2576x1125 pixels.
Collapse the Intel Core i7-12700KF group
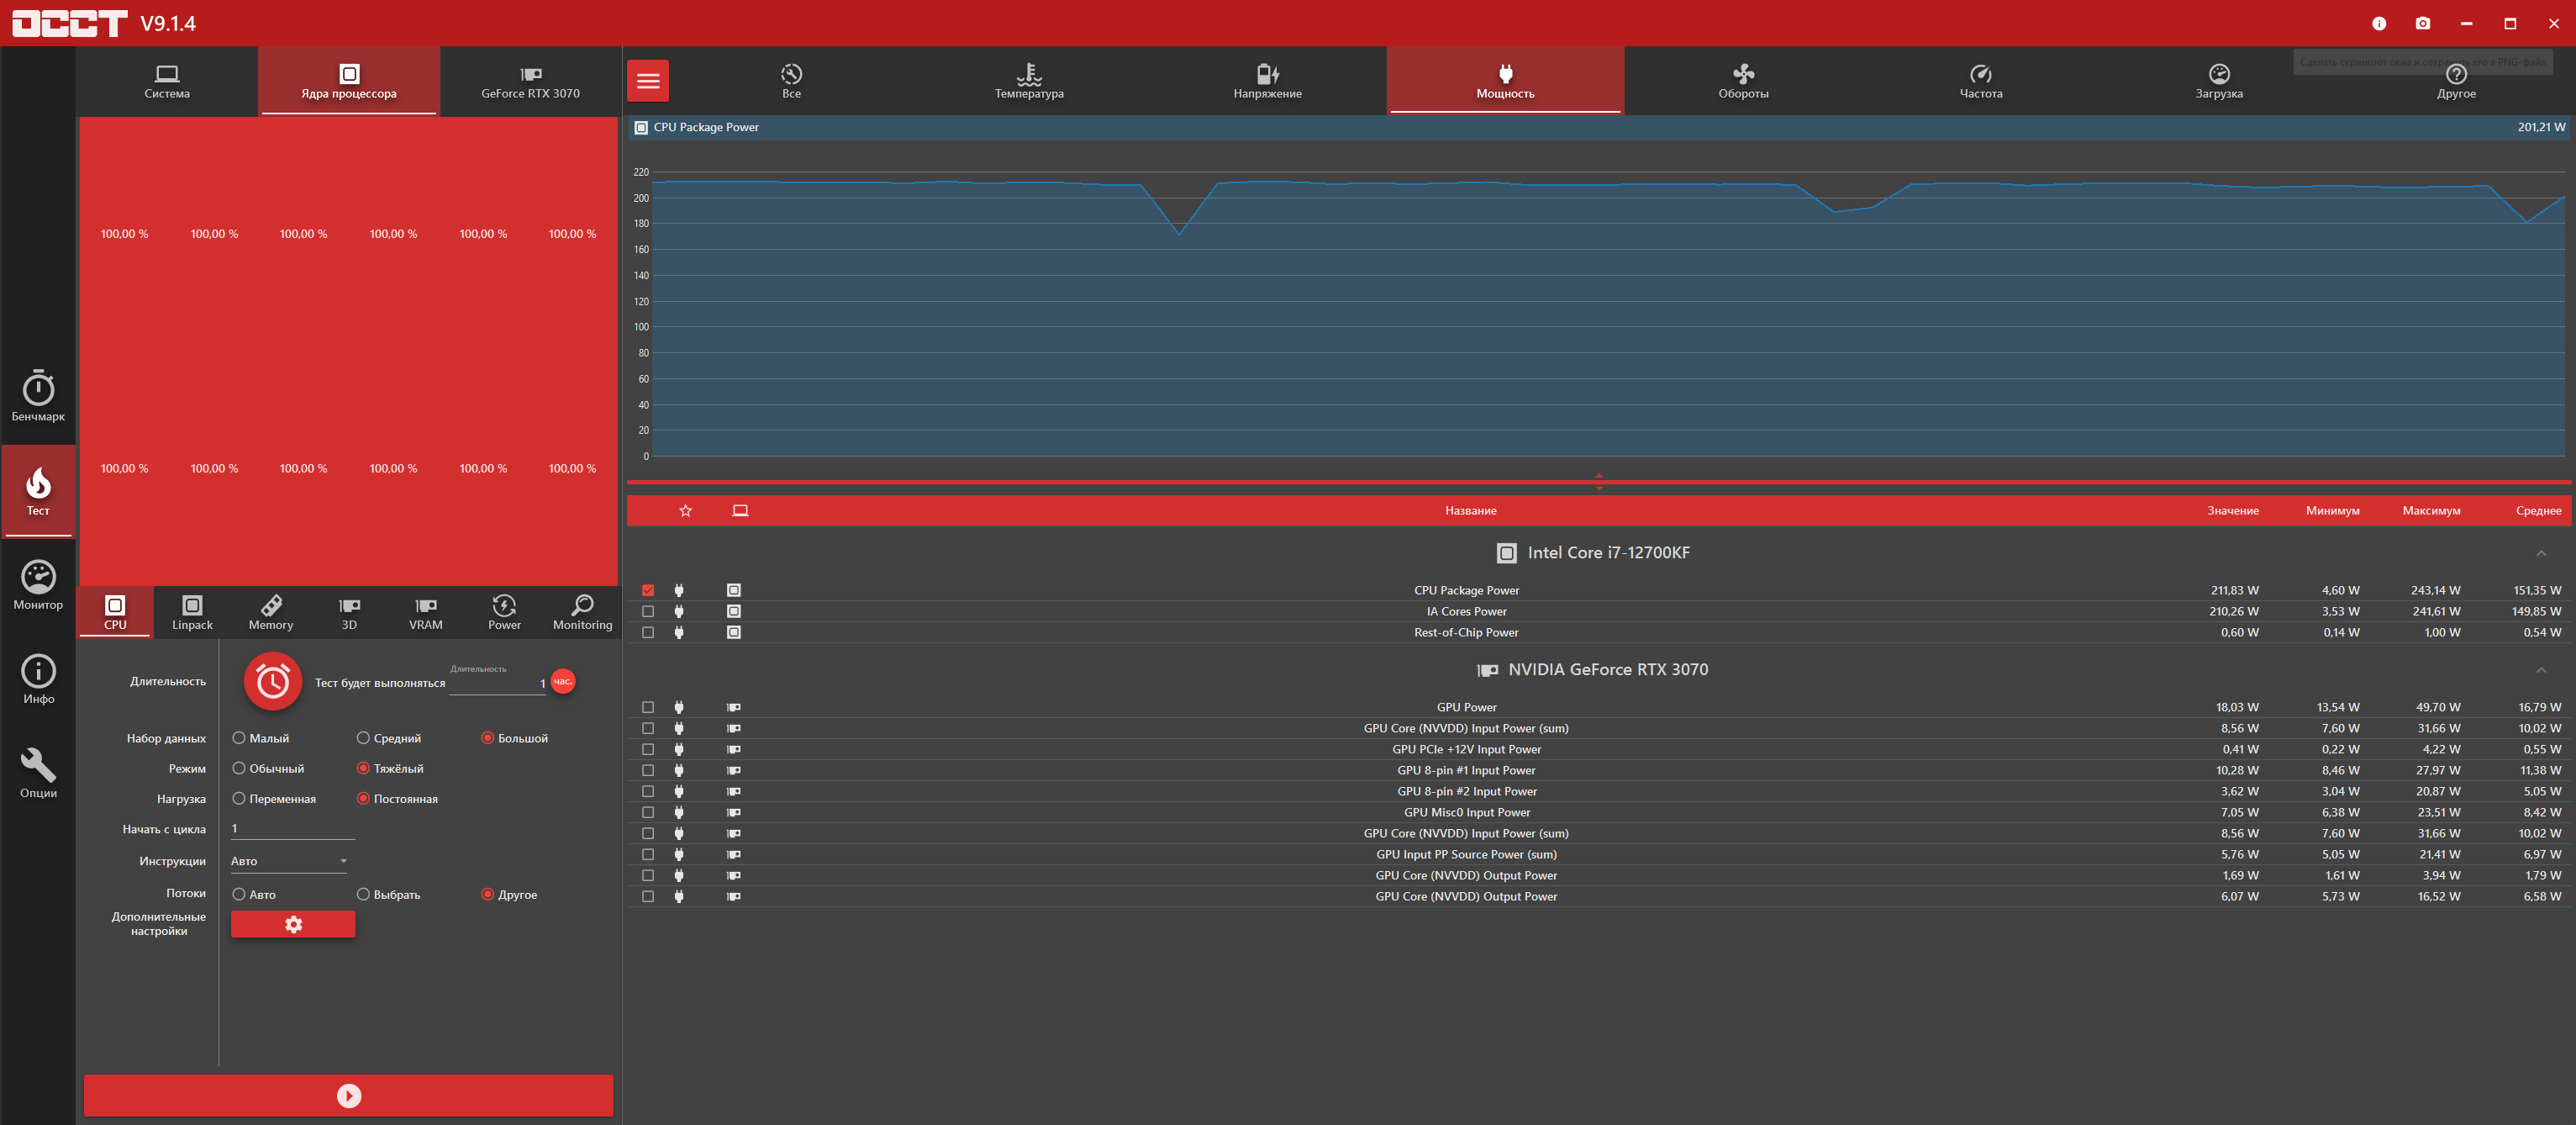[x=2540, y=553]
